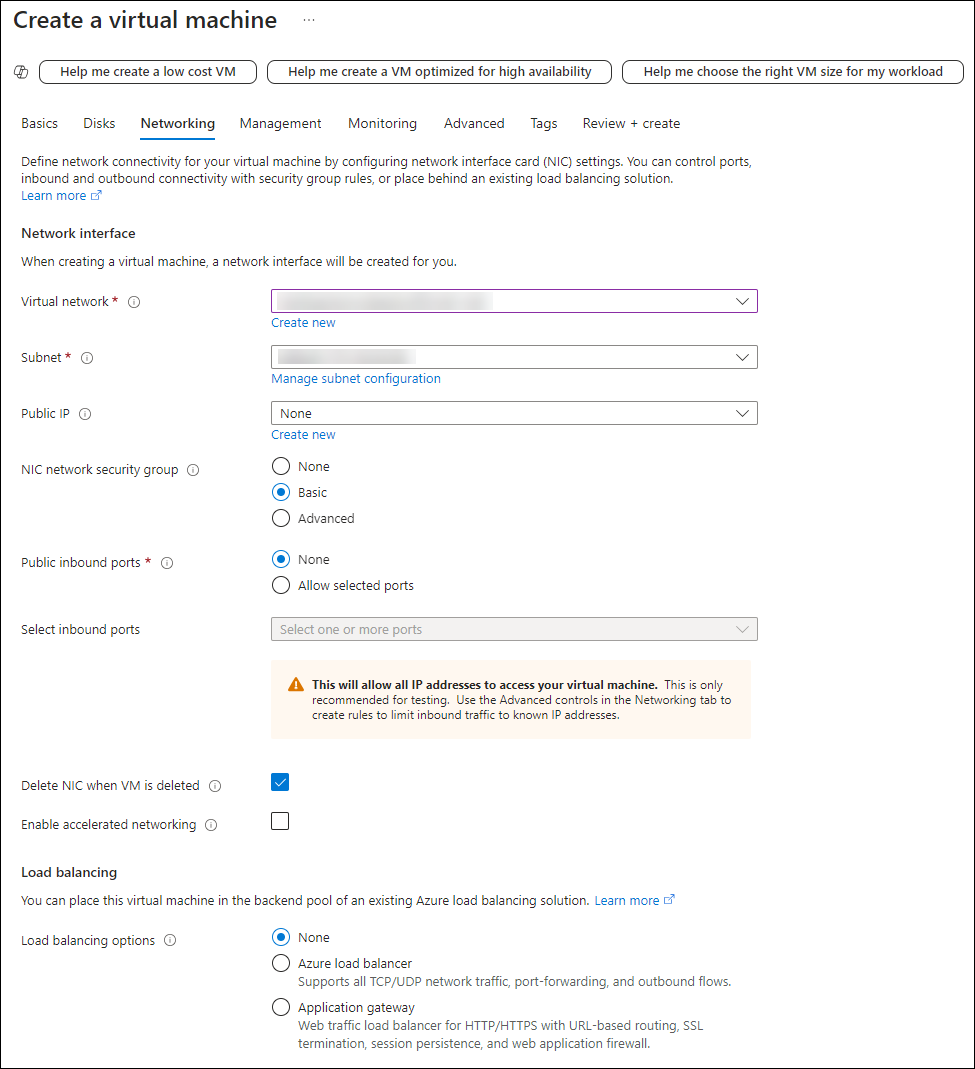The image size is (975, 1069).
Task: Open the ellipsis menu next to page title
Action: (309, 20)
